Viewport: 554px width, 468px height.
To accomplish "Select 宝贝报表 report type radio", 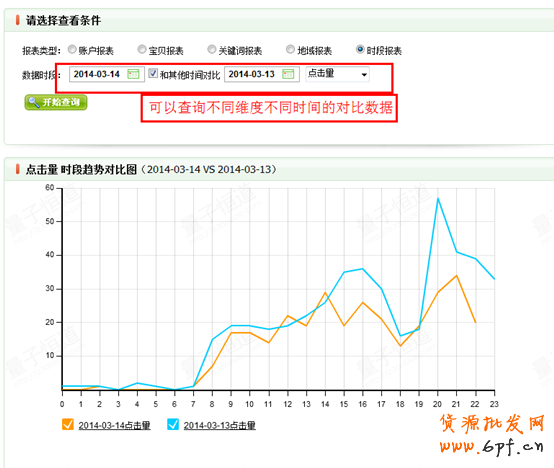I will [142, 49].
